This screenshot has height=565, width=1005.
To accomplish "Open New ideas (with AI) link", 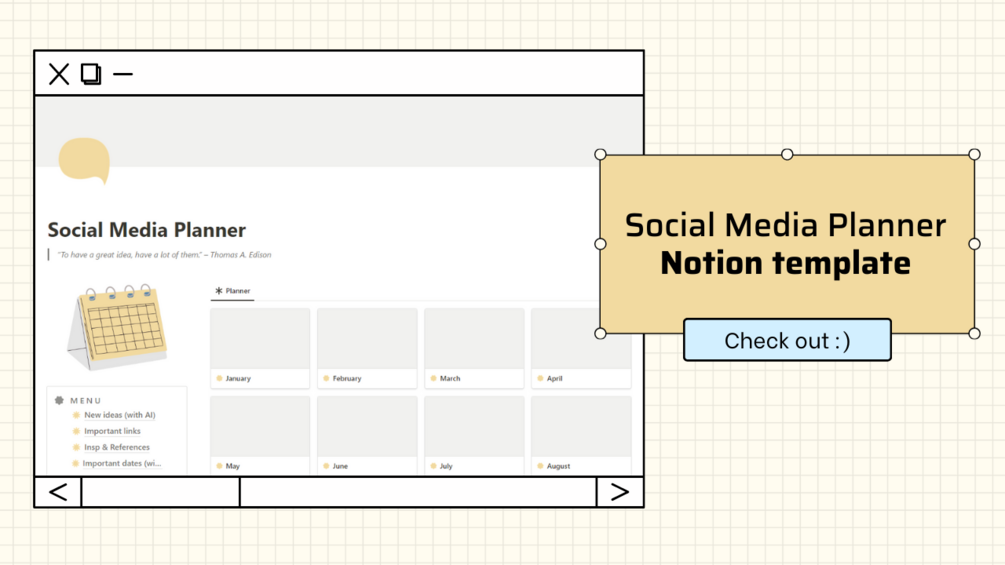I will (120, 415).
